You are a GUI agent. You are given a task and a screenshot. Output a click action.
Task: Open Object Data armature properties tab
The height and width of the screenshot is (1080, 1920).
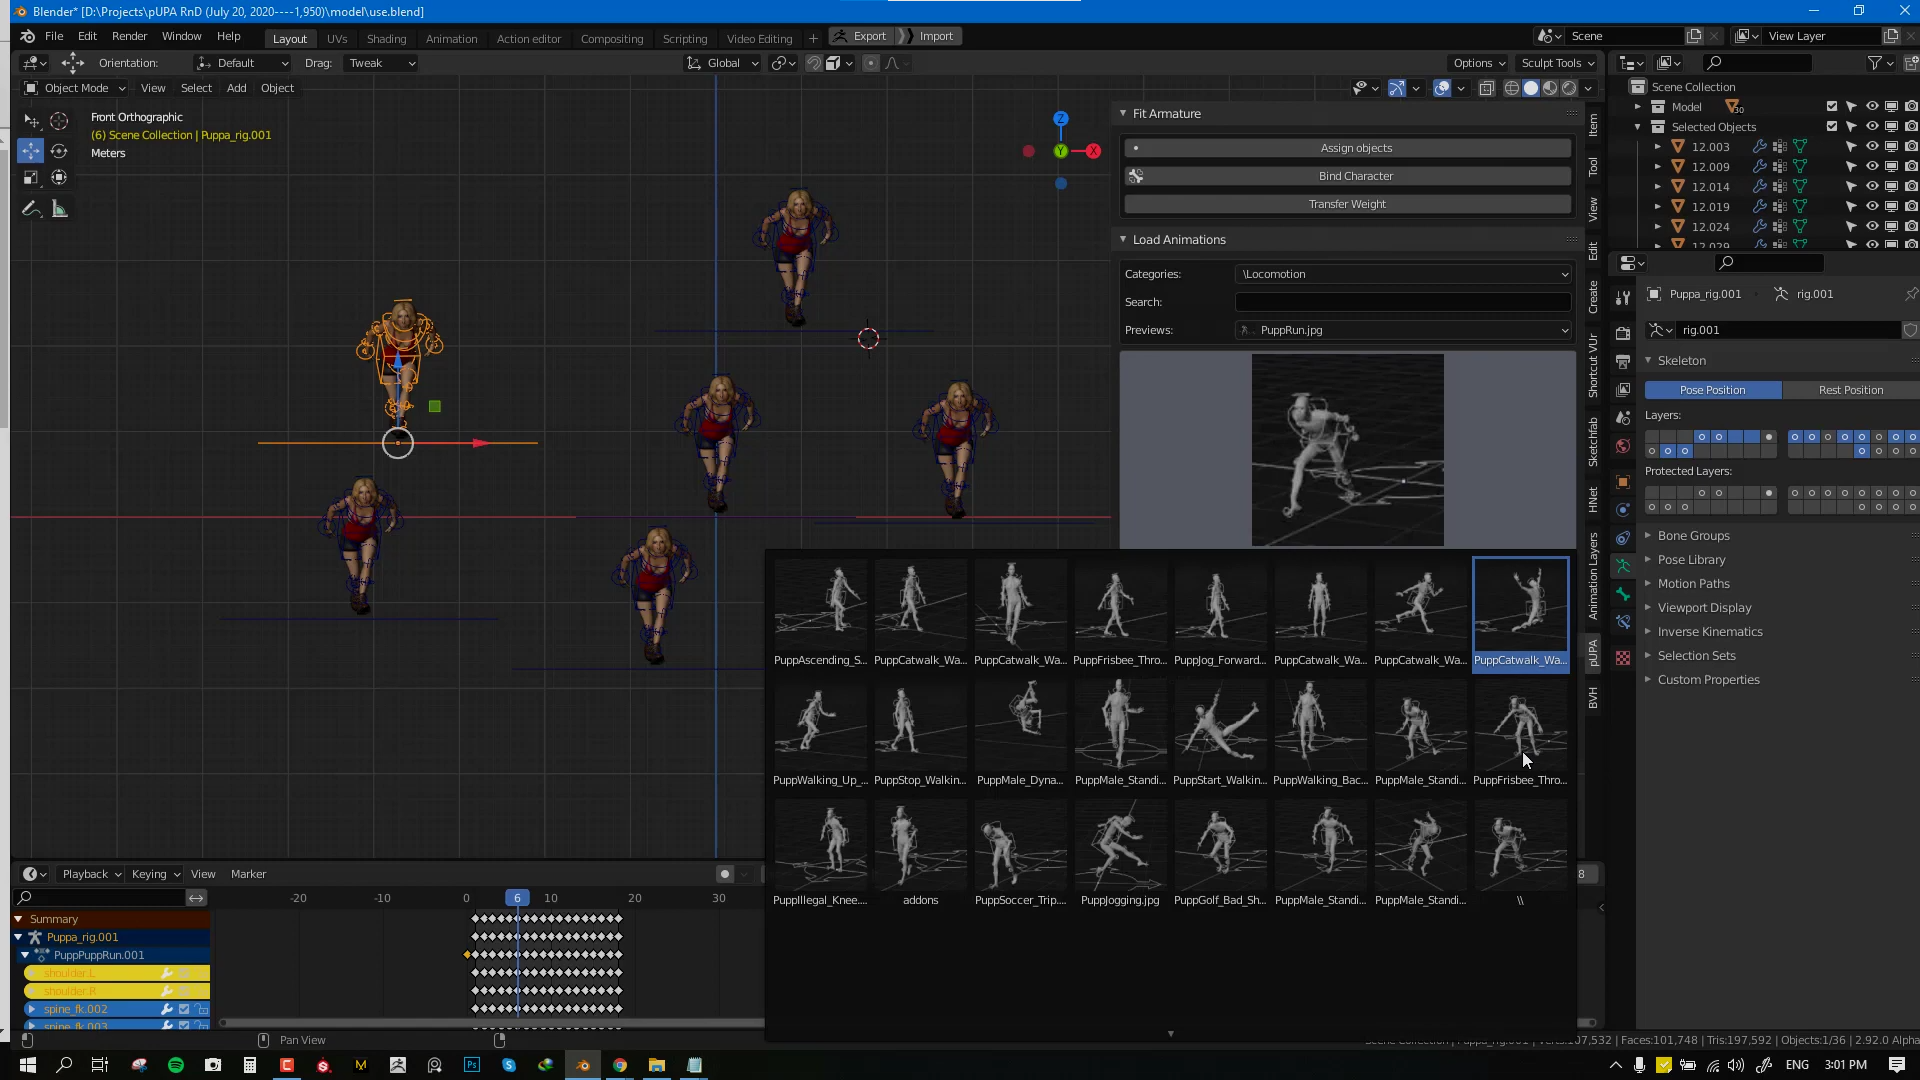(x=1623, y=566)
